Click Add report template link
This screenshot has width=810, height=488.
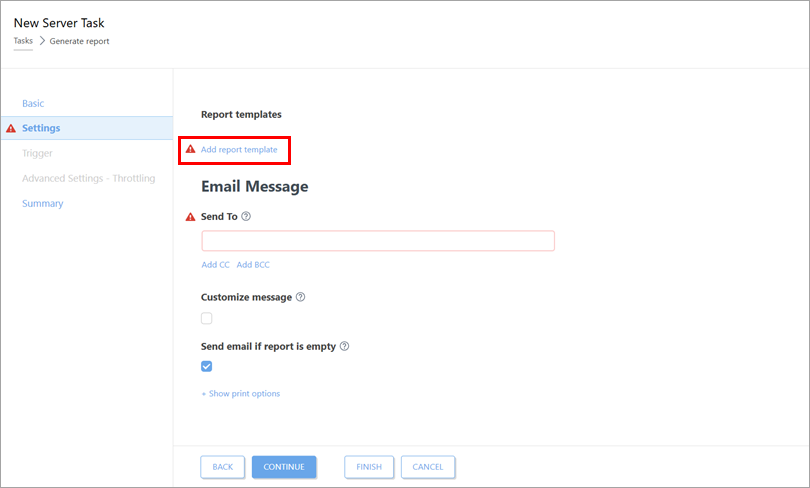pyautogui.click(x=239, y=150)
